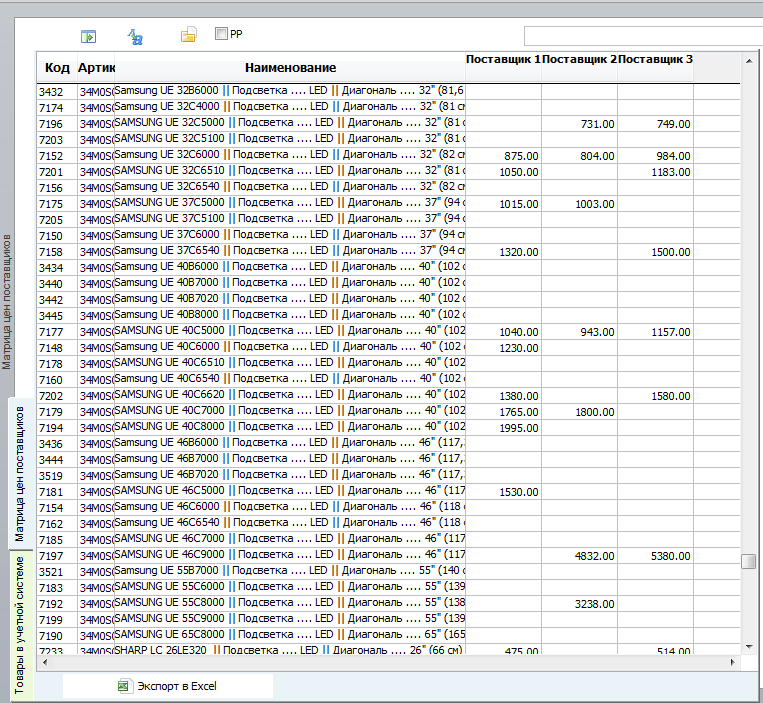Image resolution: width=763 pixels, height=703 pixels.
Task: Select row Samsung UE 55B7000
Action: pyautogui.click(x=388, y=572)
